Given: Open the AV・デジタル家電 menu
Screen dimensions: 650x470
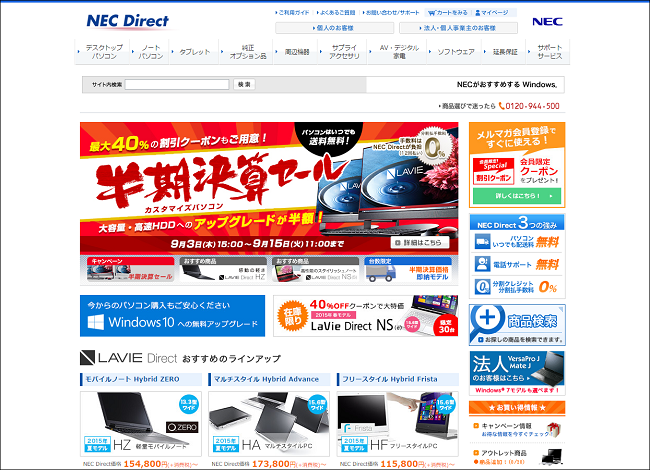Looking at the screenshot, I should [397, 52].
